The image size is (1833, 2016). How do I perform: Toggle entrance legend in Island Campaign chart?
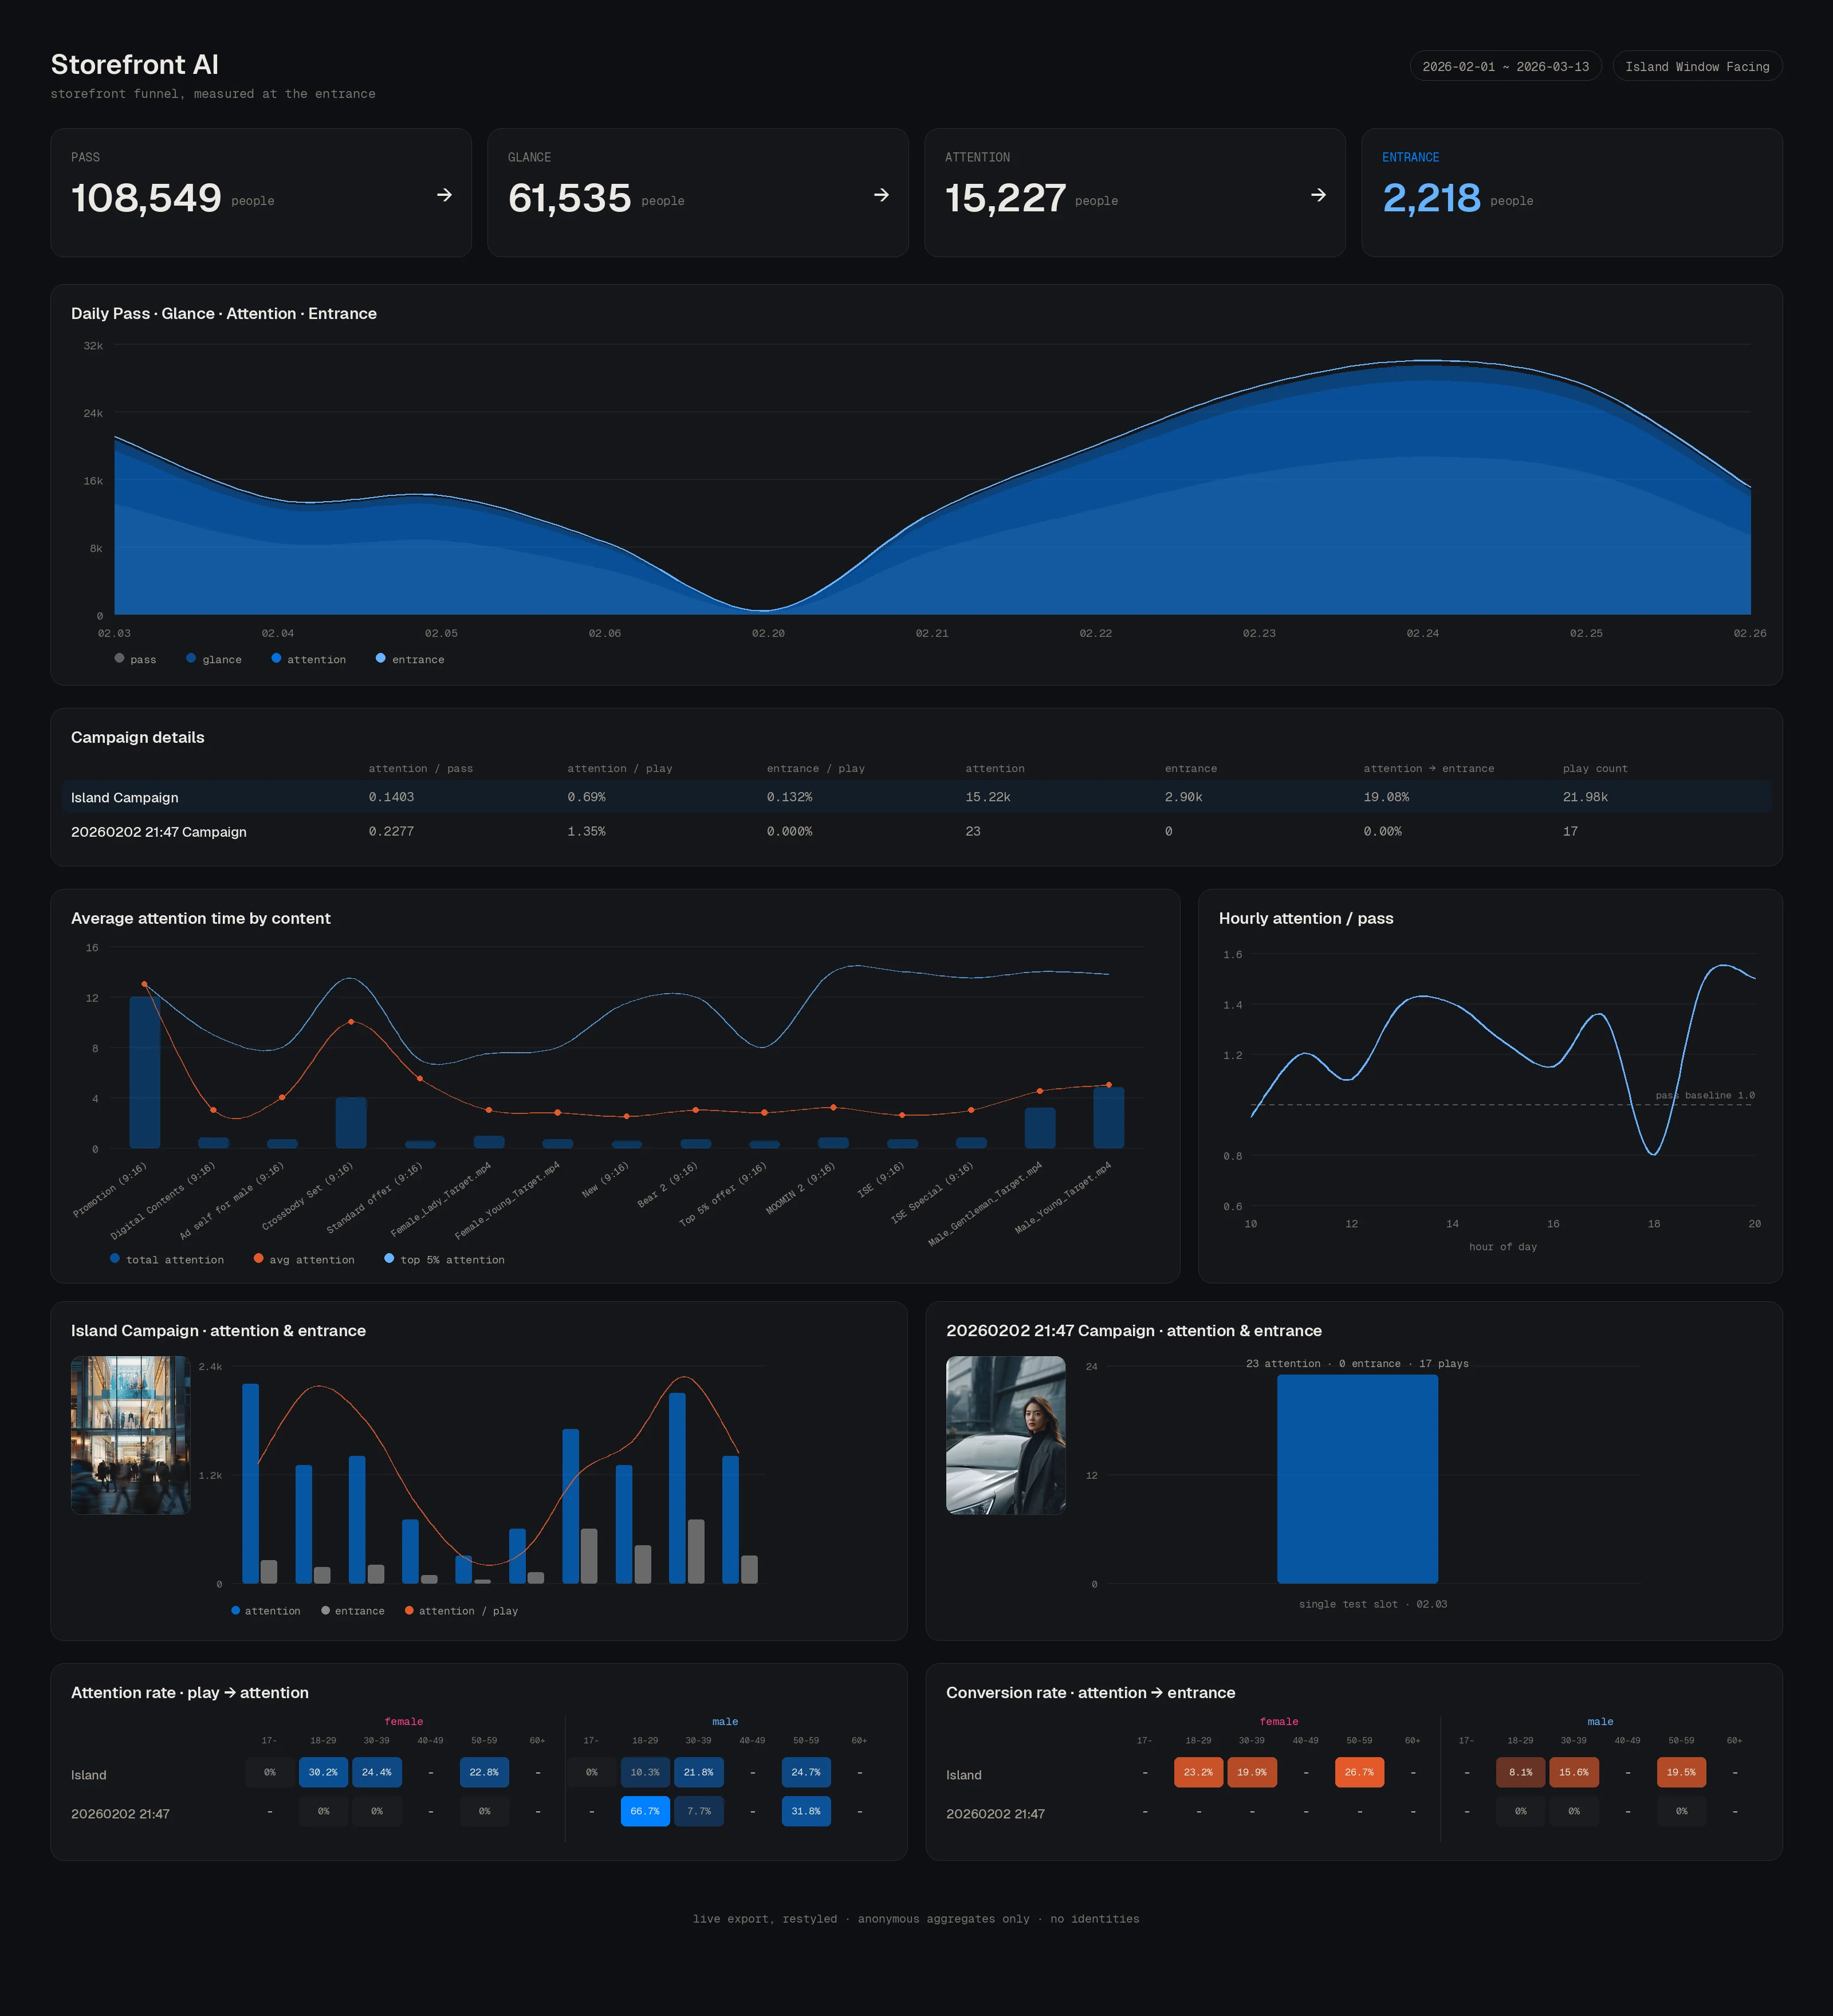point(352,1610)
